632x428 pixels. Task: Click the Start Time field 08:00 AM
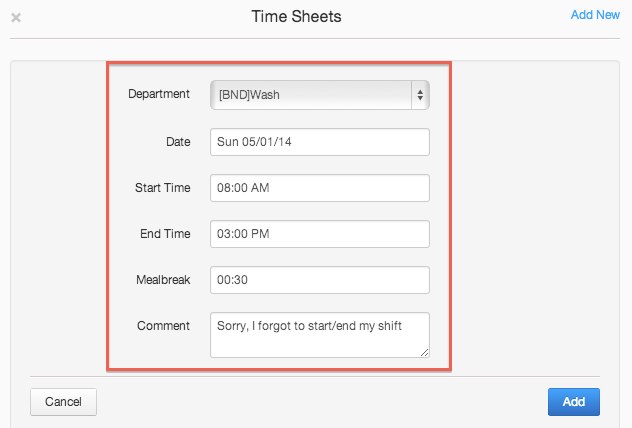(x=319, y=188)
